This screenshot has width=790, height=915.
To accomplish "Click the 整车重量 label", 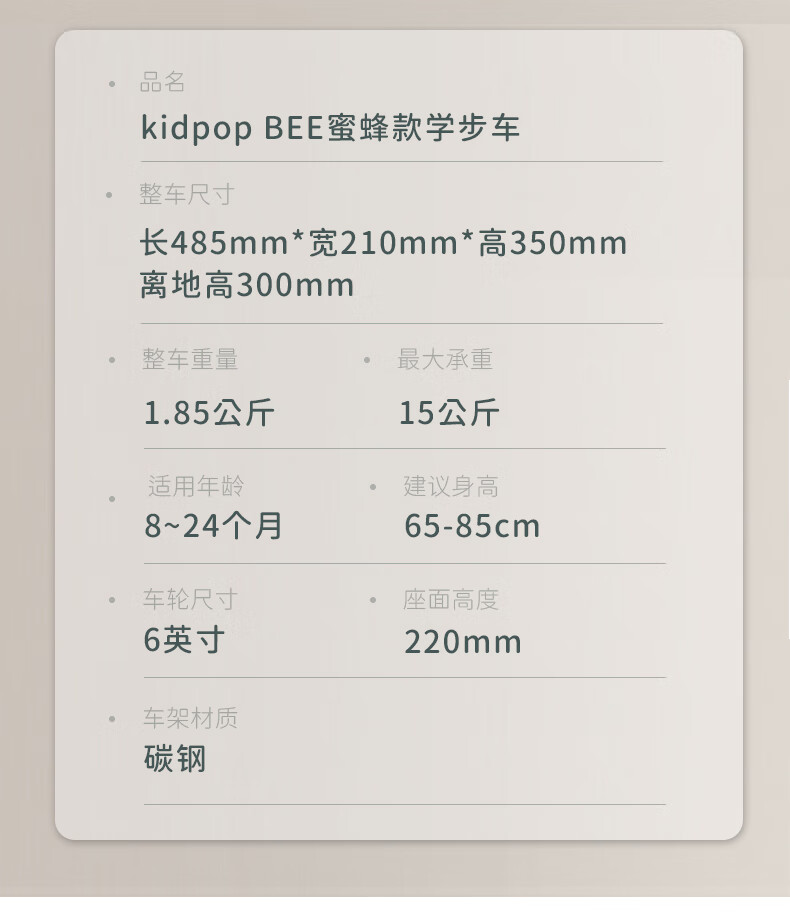I will click(x=190, y=359).
